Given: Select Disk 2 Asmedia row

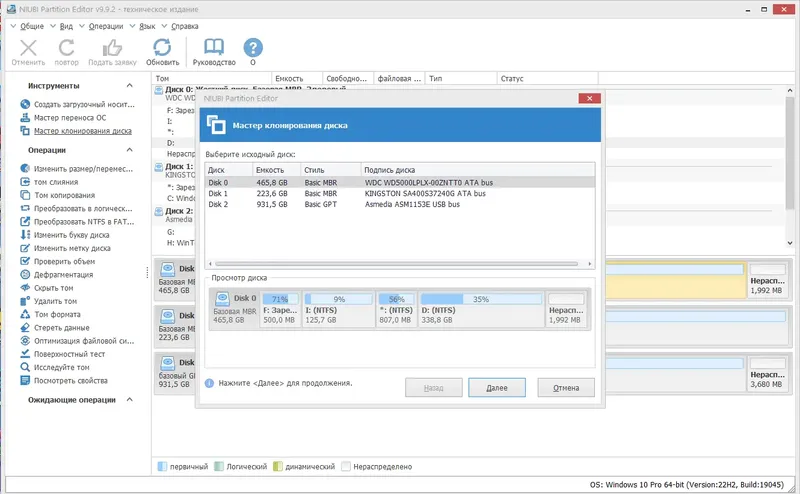Looking at the screenshot, I should [399, 204].
